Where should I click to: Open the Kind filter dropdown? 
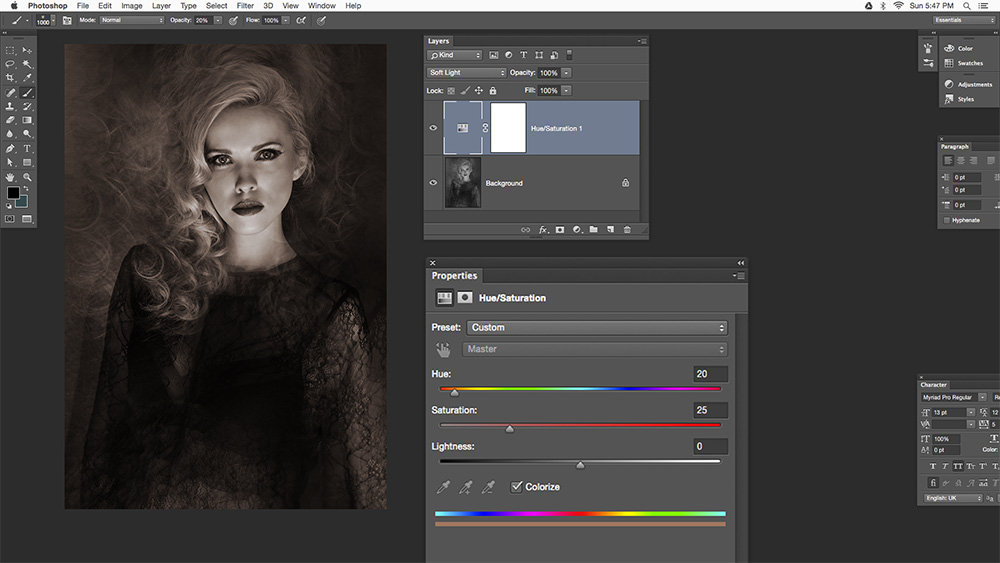[455, 55]
